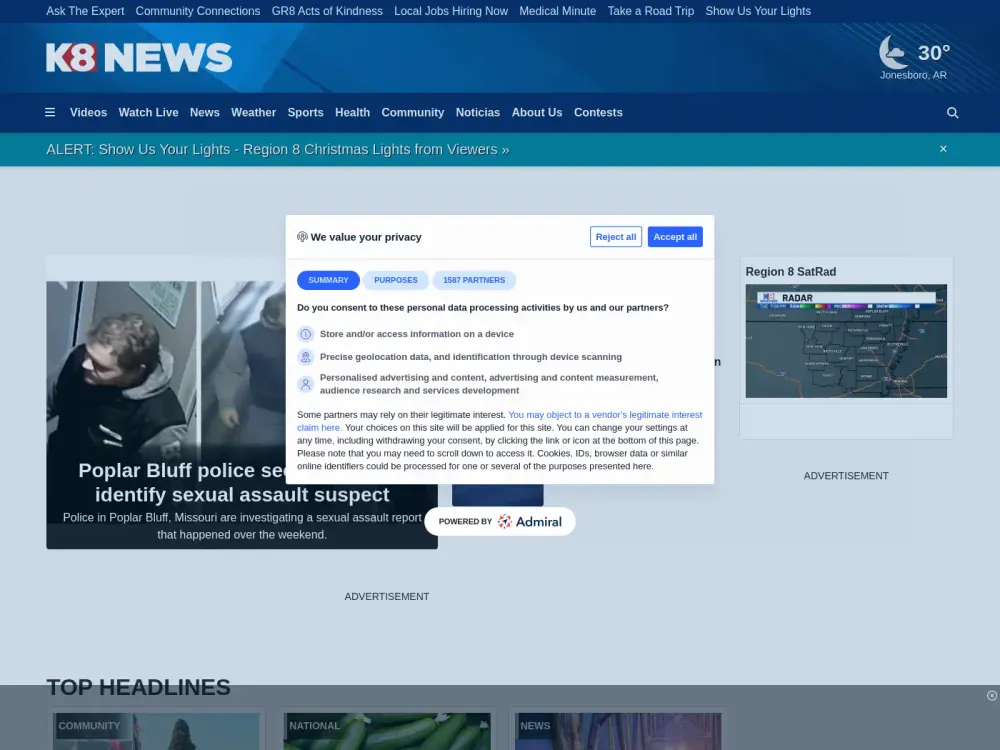Click the search magnifier icon

pyautogui.click(x=952, y=113)
